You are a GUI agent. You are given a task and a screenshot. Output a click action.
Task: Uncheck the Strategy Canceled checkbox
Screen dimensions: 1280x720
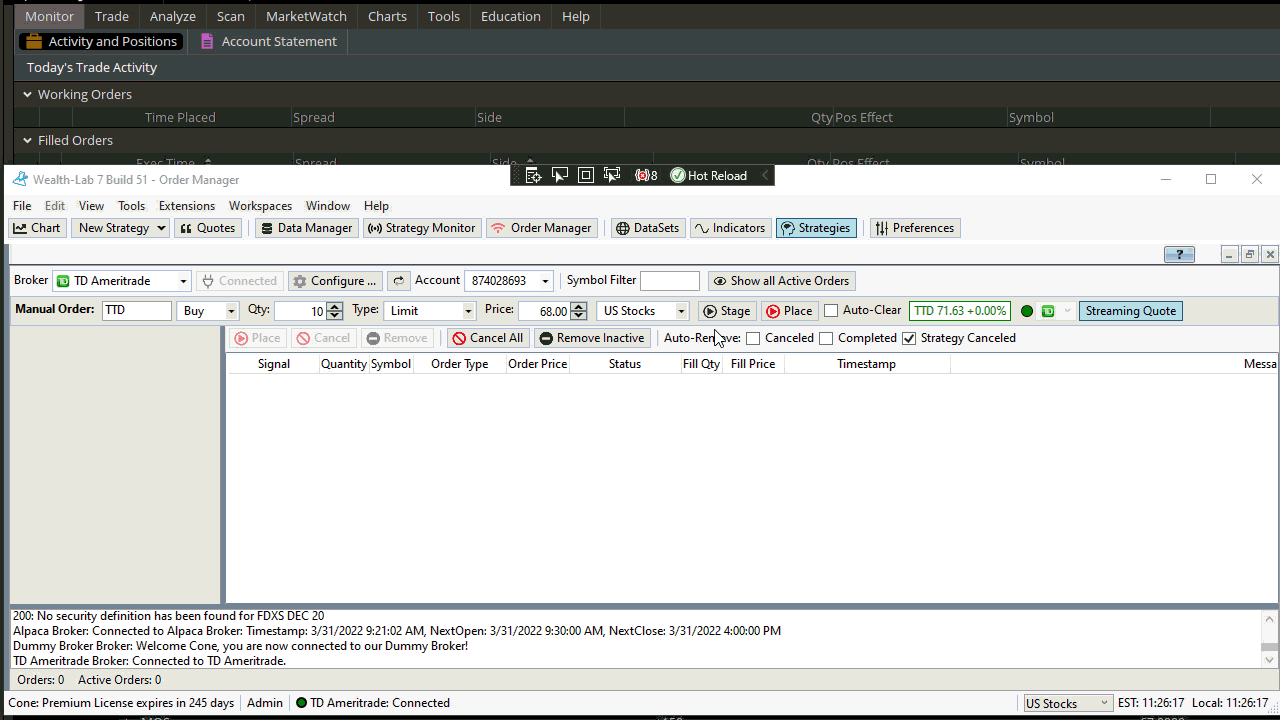(909, 339)
